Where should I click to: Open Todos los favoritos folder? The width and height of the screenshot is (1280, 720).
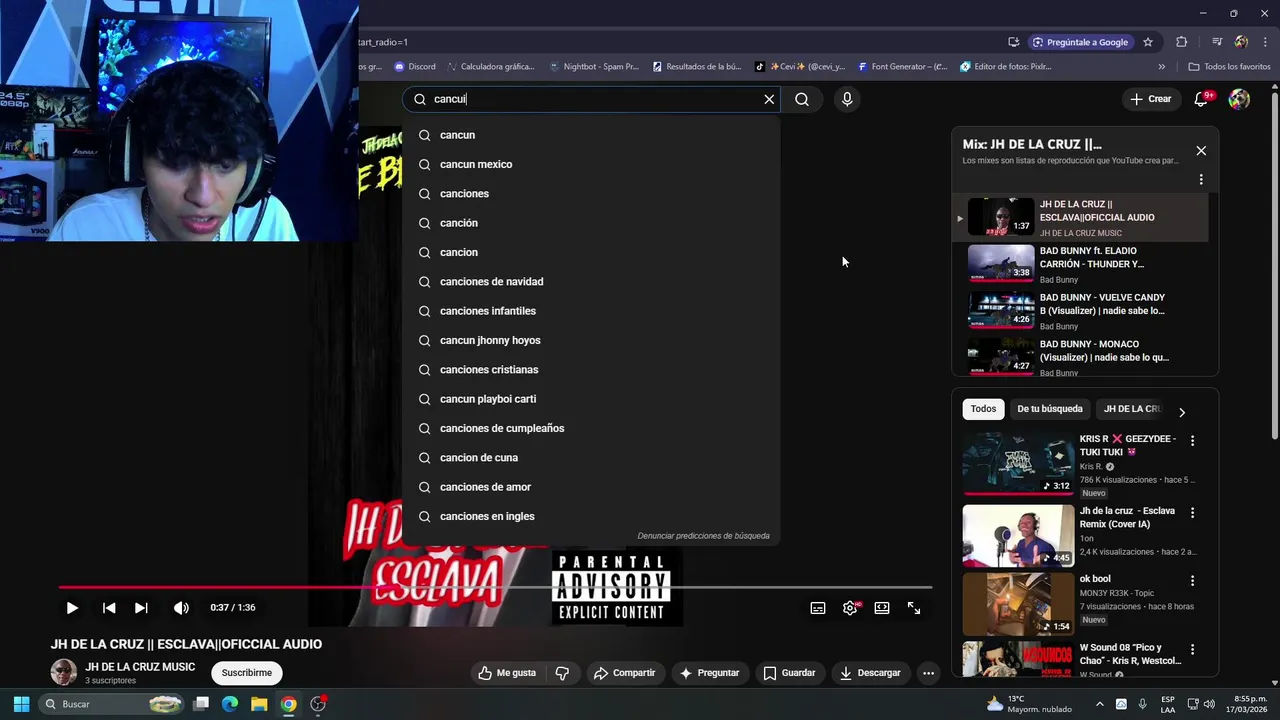click(x=1229, y=67)
